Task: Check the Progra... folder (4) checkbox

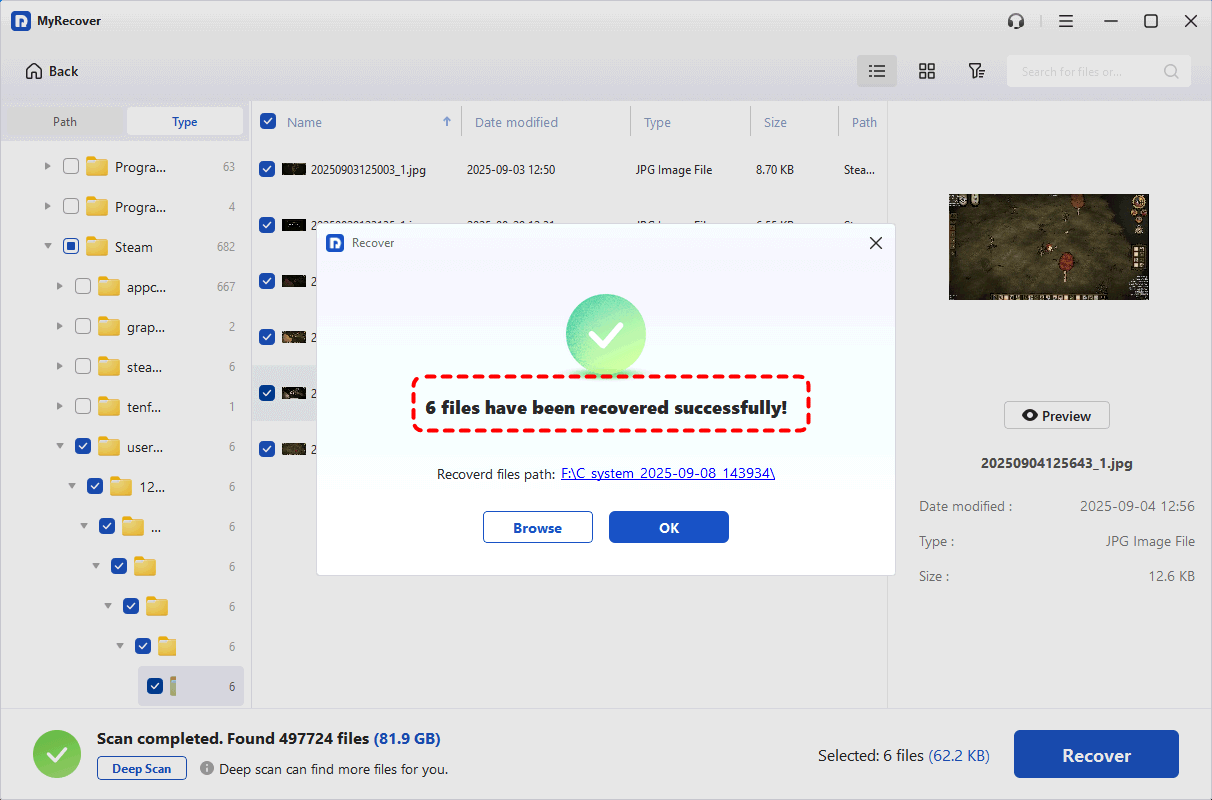Action: click(x=71, y=207)
